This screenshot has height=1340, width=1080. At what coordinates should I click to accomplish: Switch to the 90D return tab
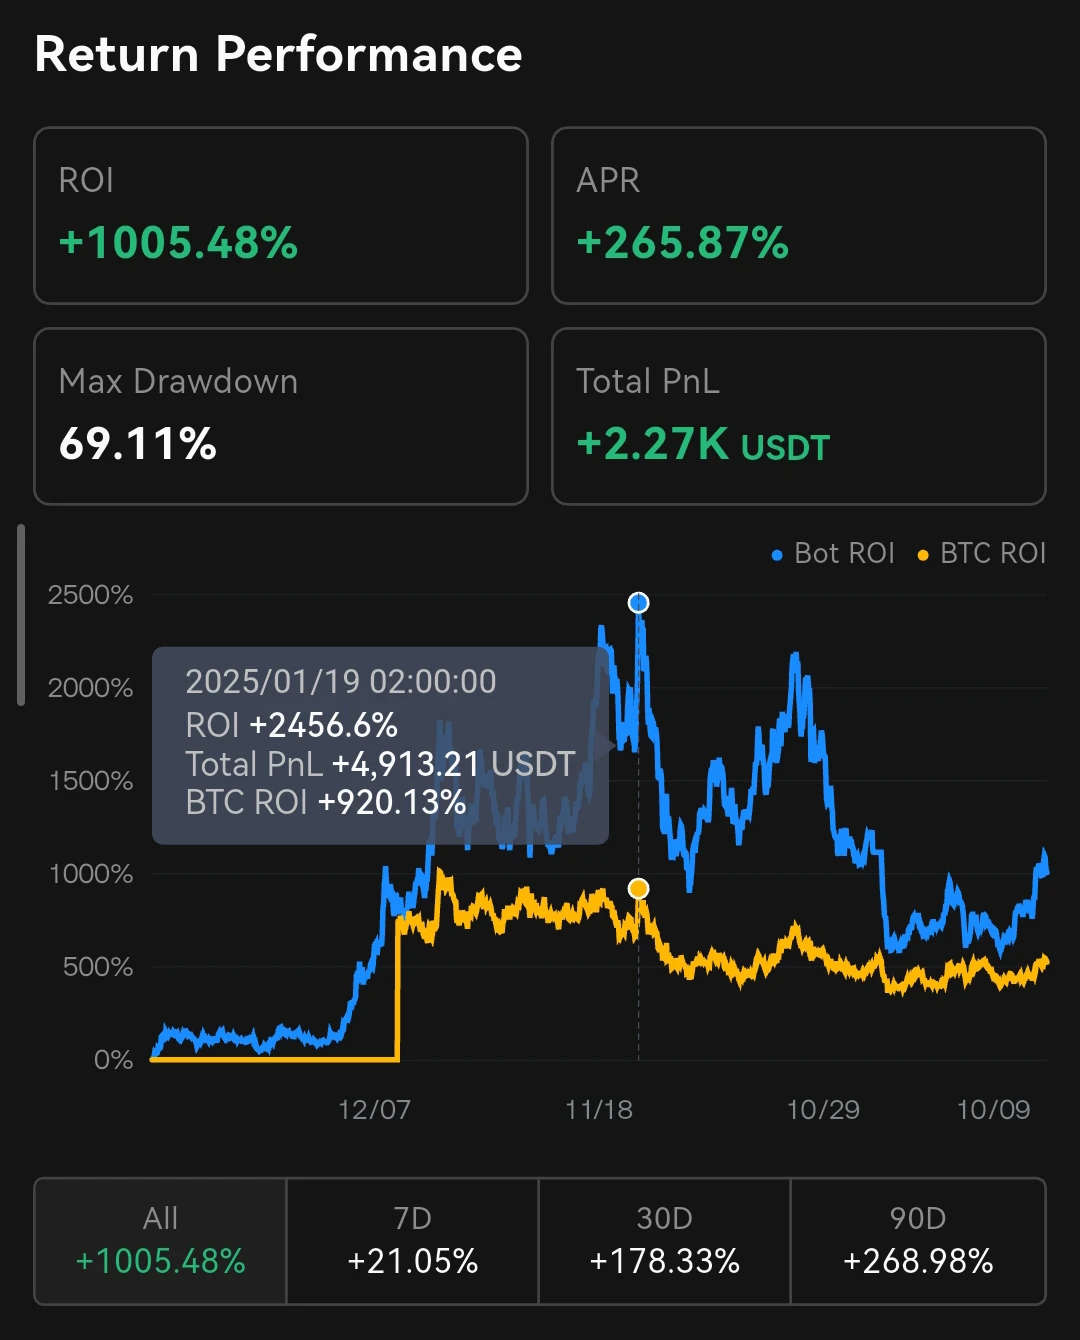918,1241
